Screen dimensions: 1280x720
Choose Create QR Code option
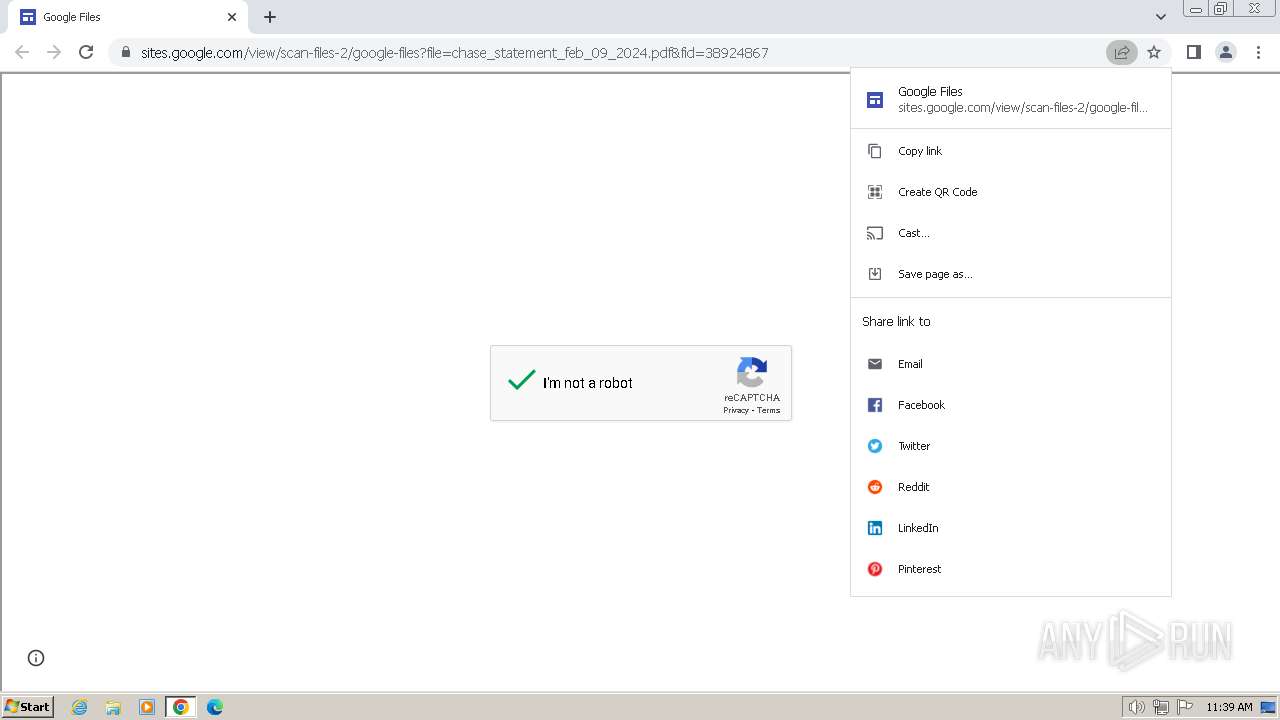[x=1010, y=192]
